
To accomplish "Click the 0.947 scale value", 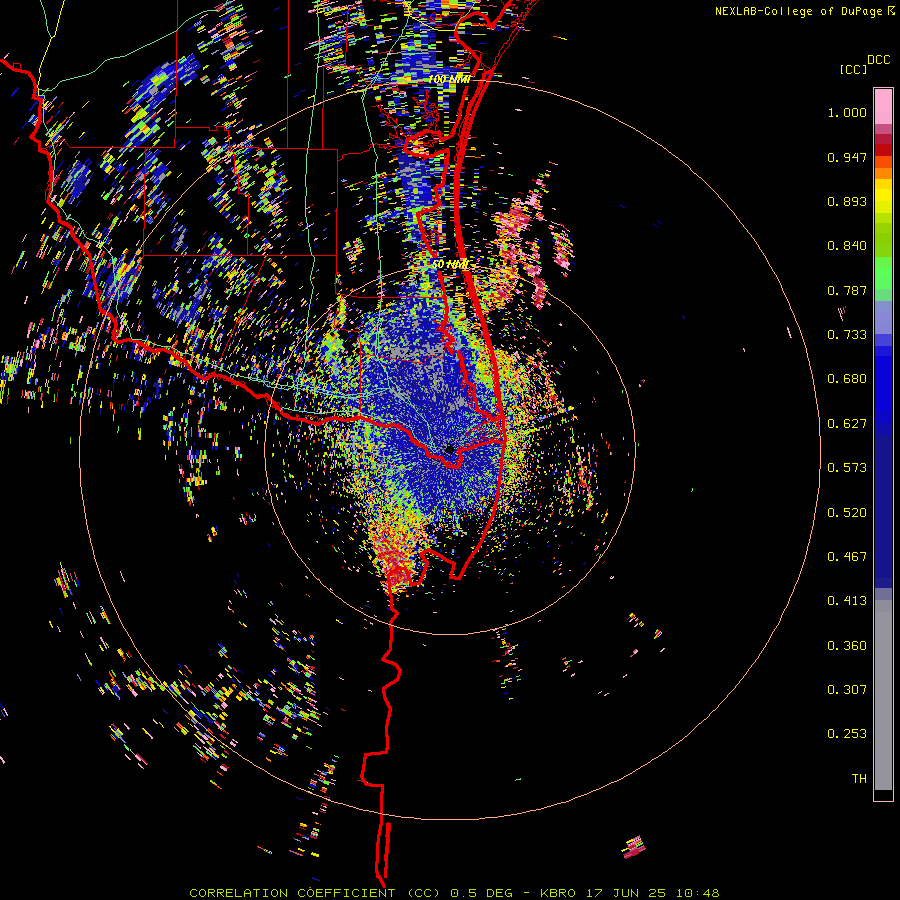I will 847,157.
